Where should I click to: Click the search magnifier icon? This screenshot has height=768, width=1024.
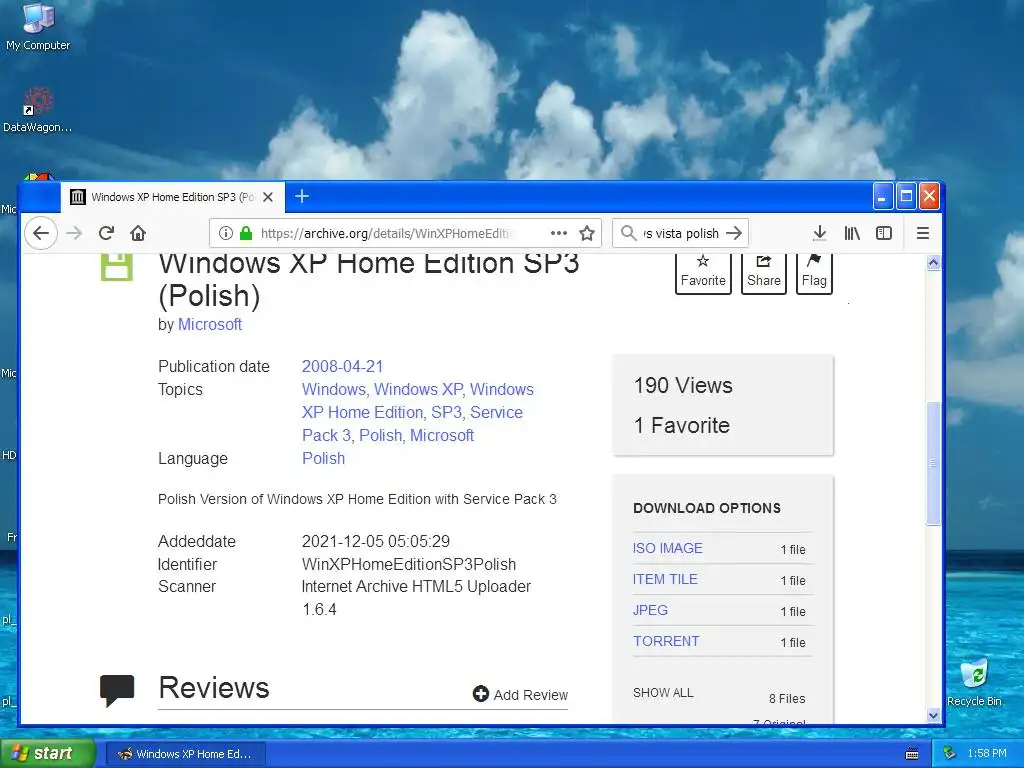coord(628,233)
